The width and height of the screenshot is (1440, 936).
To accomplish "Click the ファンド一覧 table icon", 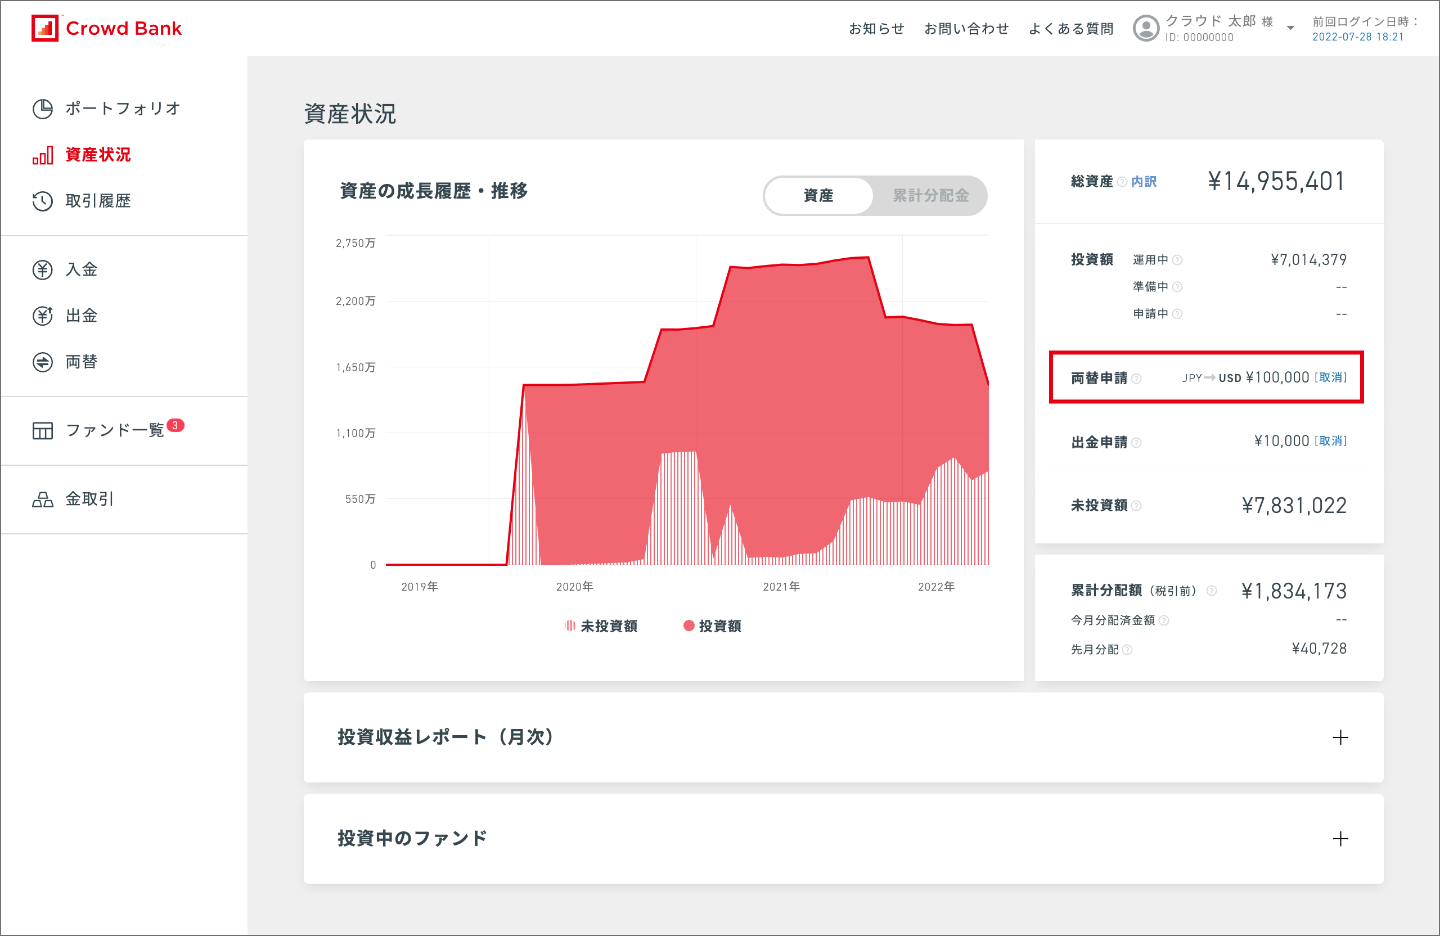I will tap(42, 431).
